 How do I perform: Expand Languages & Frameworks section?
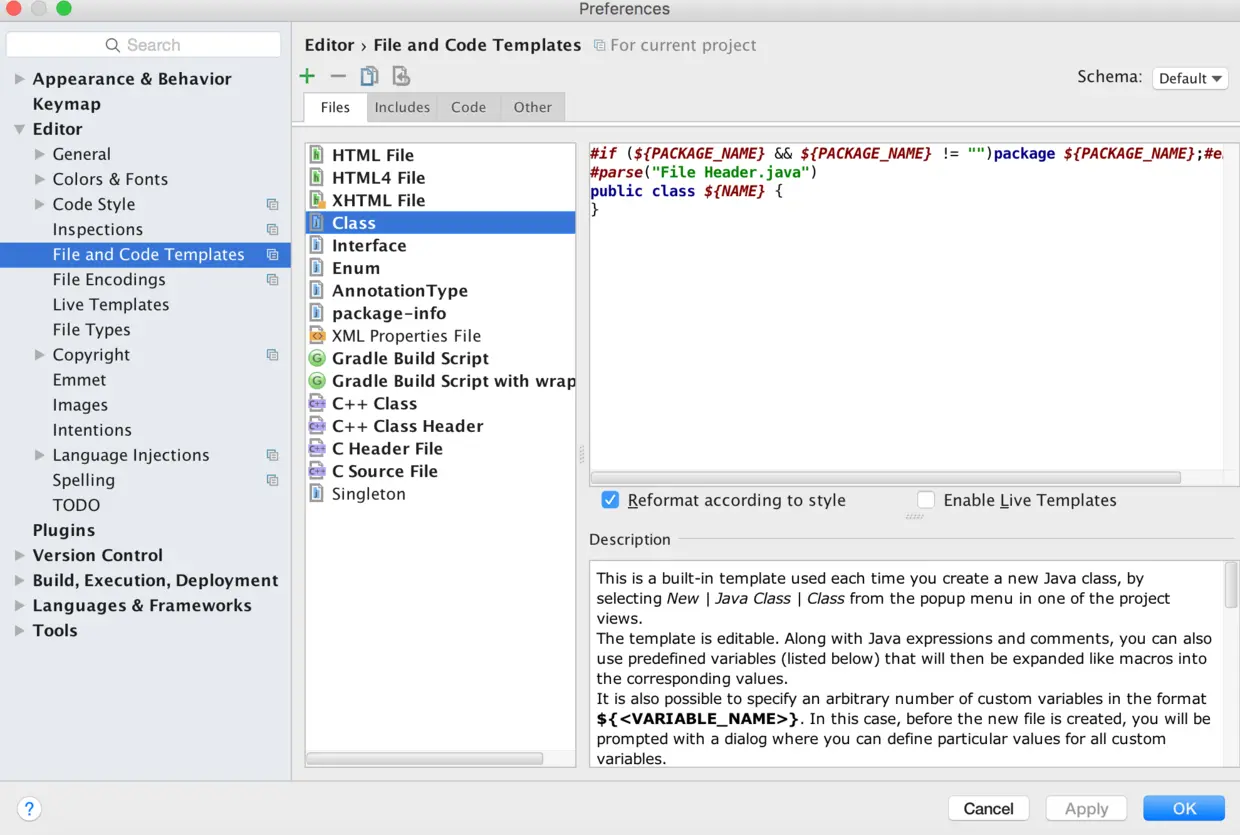point(19,605)
